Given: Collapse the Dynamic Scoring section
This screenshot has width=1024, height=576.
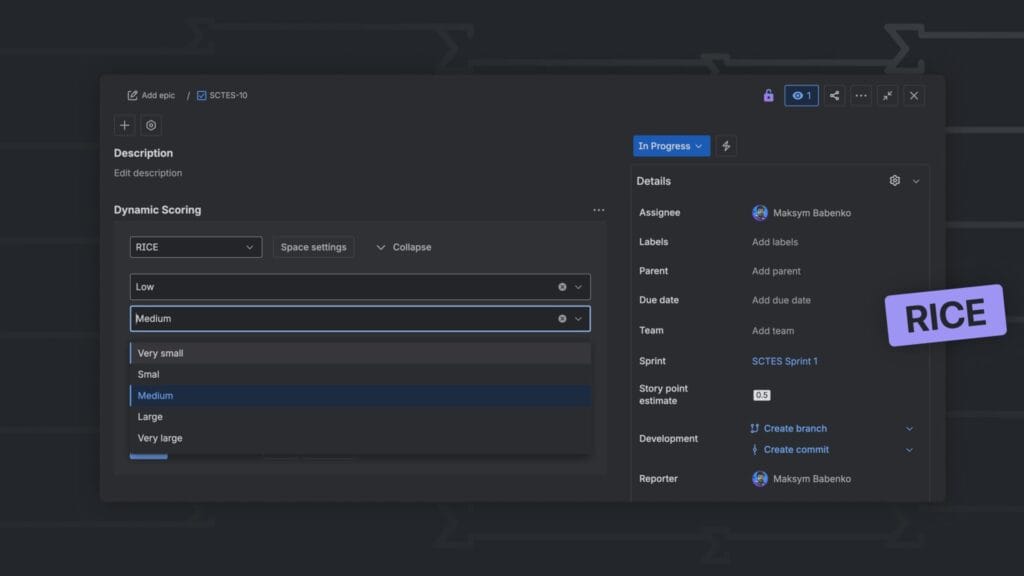Looking at the screenshot, I should pyautogui.click(x=403, y=247).
